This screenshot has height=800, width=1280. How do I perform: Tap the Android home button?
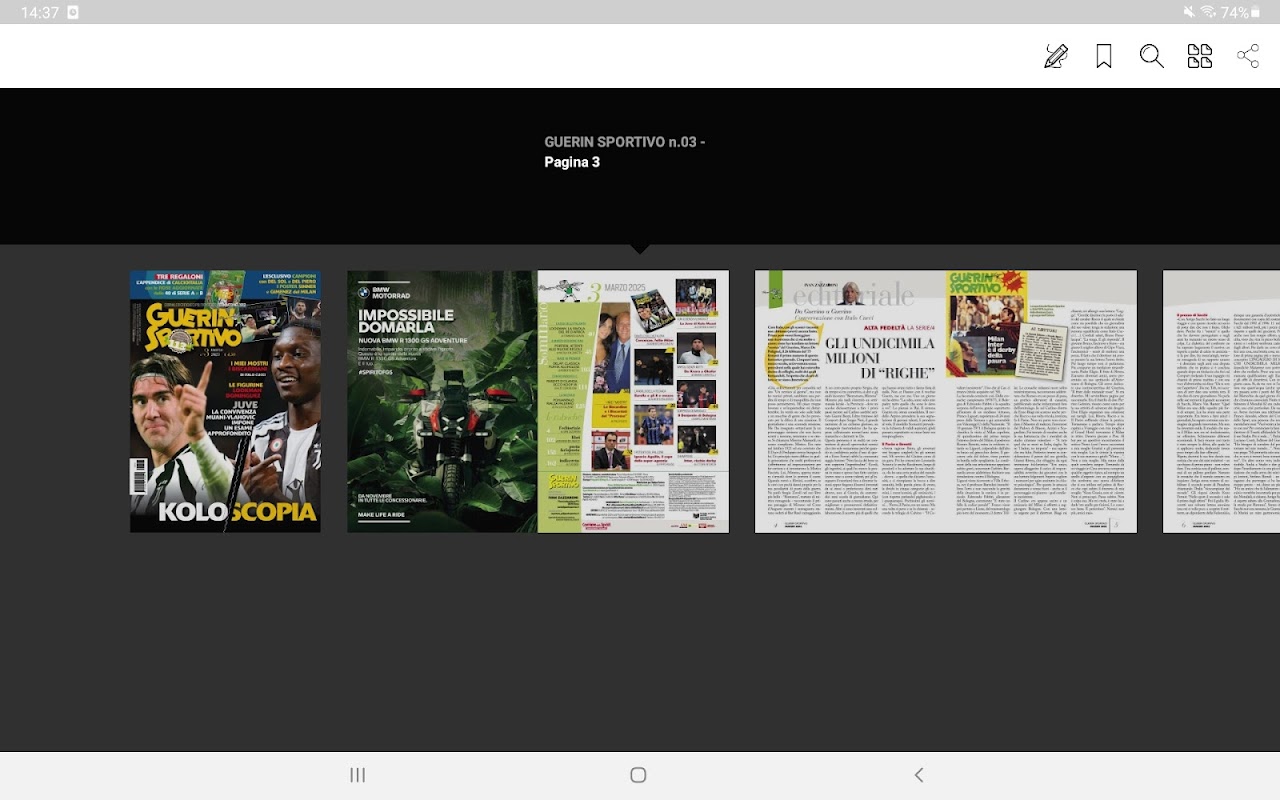coord(638,775)
